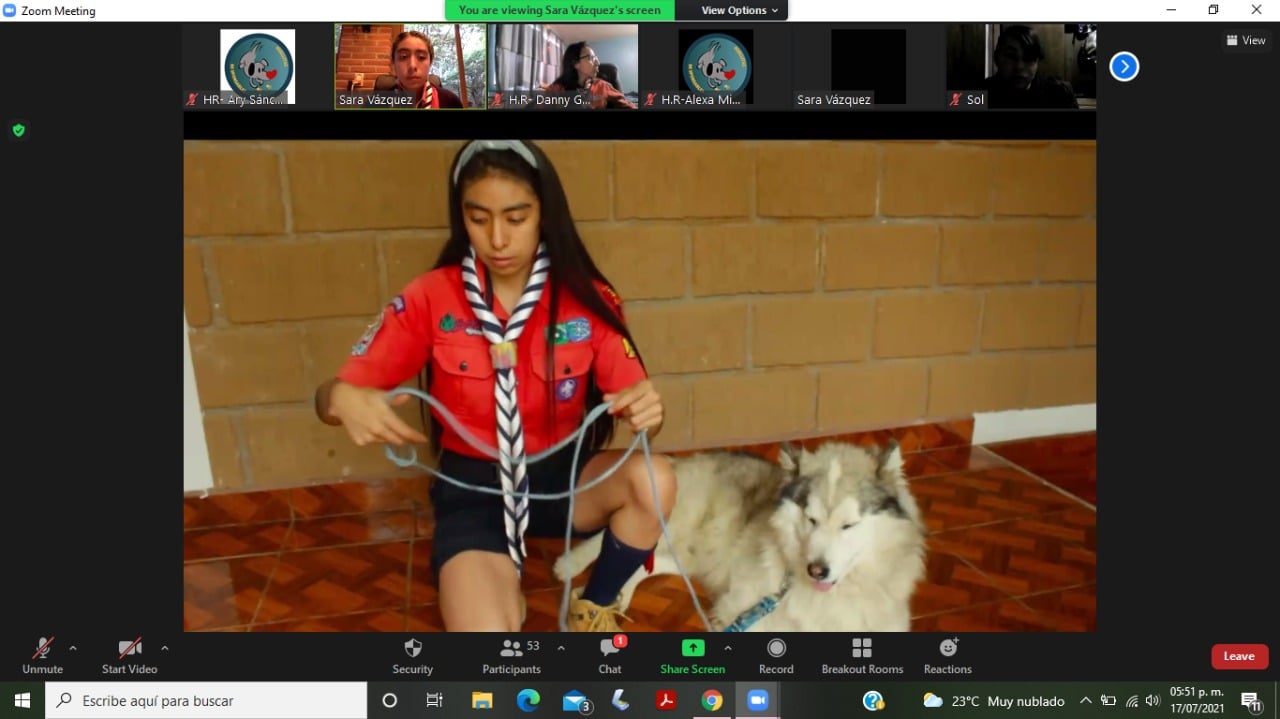Image resolution: width=1280 pixels, height=719 pixels.
Task: Show next participants with the blue arrow
Action: click(1124, 66)
